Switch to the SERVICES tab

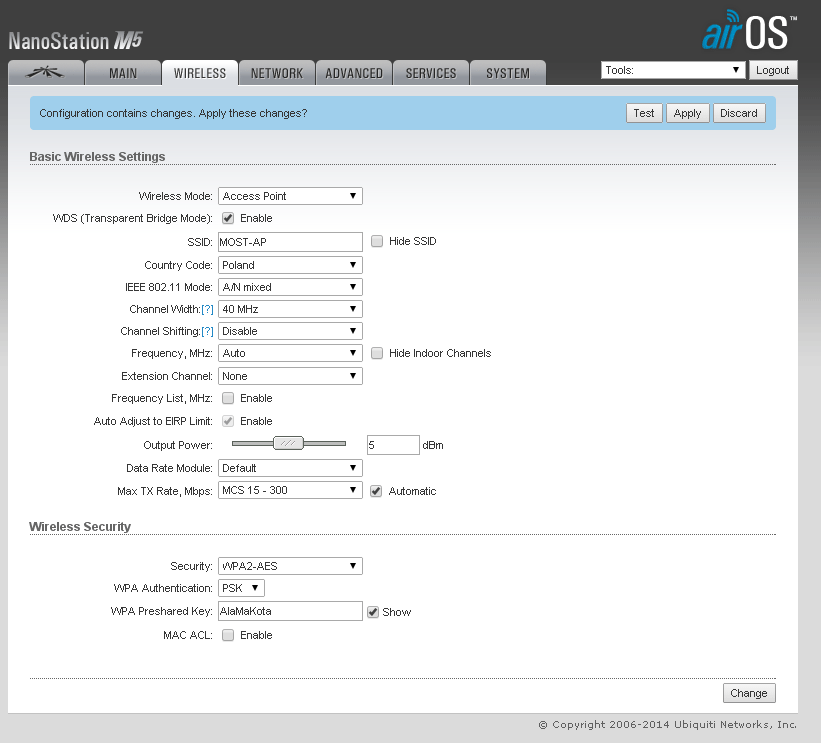click(x=431, y=73)
